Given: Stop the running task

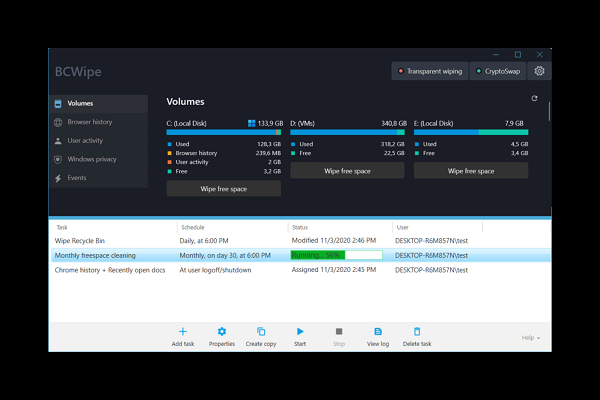Looking at the screenshot, I should (339, 332).
